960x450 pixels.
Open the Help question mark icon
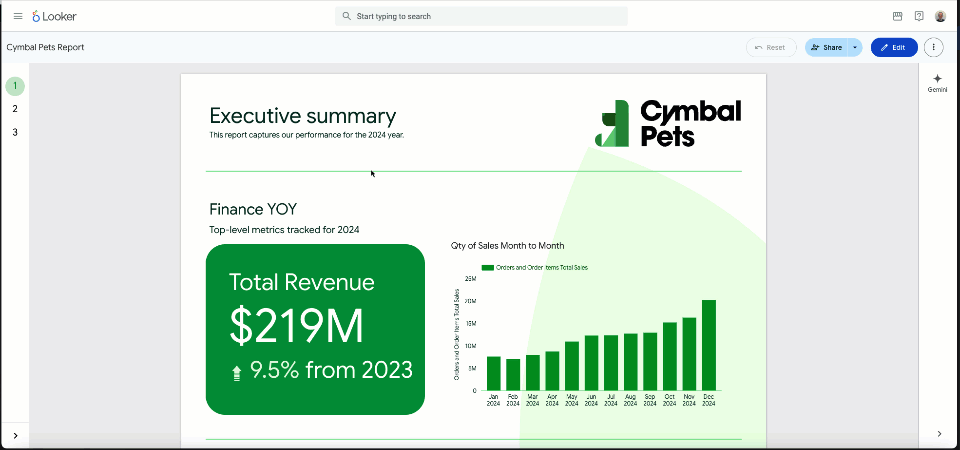919,17
